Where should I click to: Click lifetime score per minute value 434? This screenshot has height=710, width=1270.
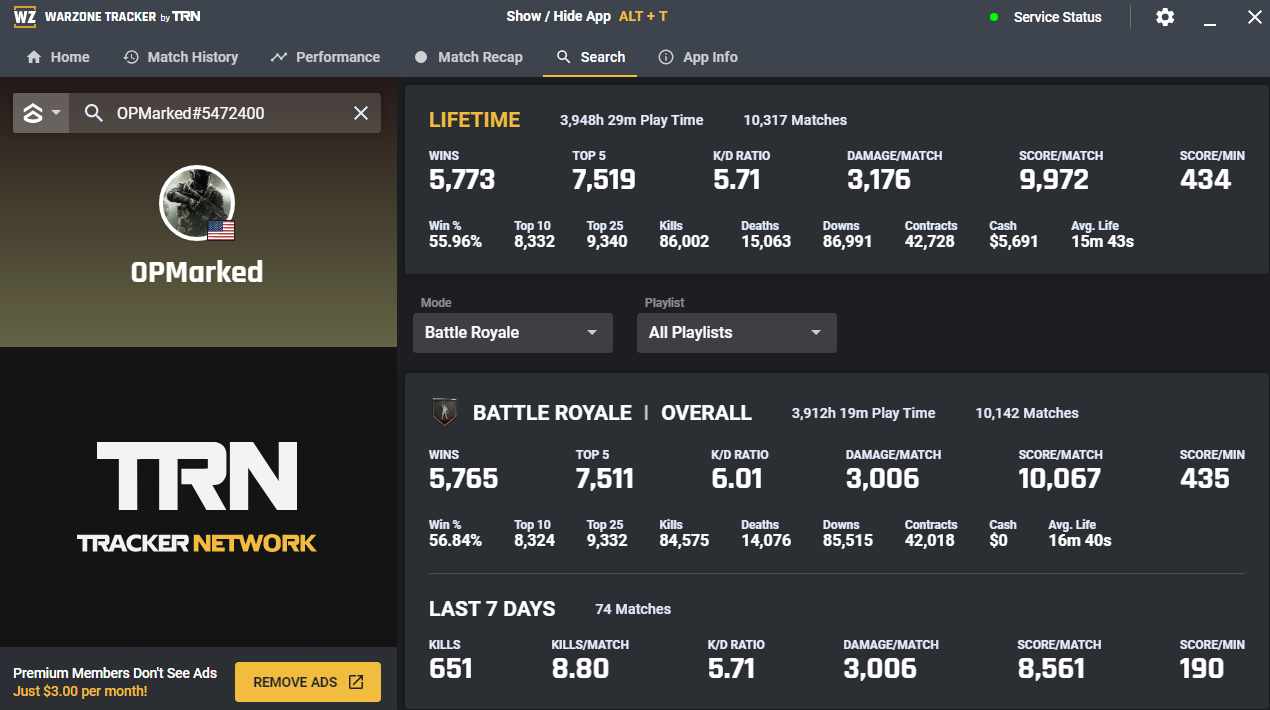pyautogui.click(x=1206, y=180)
